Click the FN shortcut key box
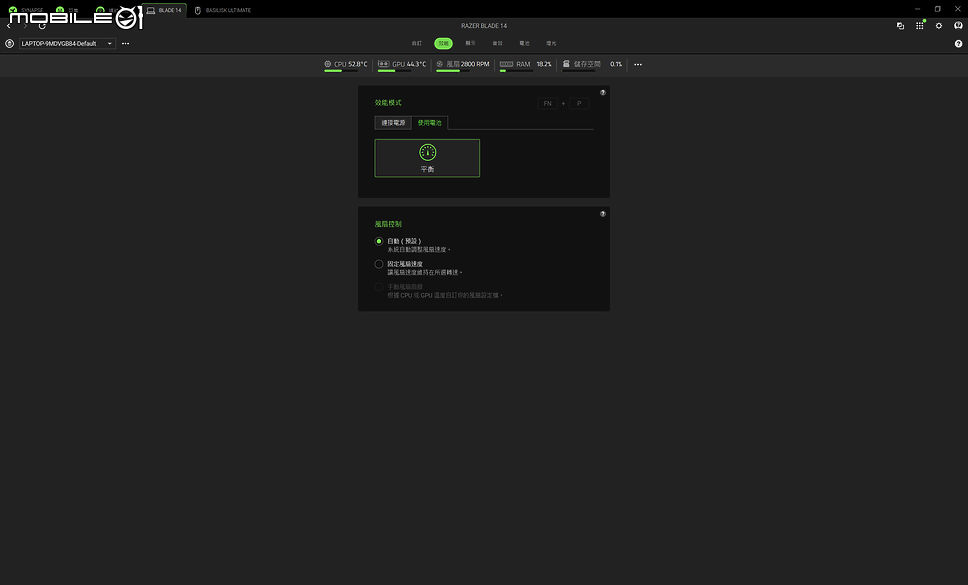 pos(548,104)
